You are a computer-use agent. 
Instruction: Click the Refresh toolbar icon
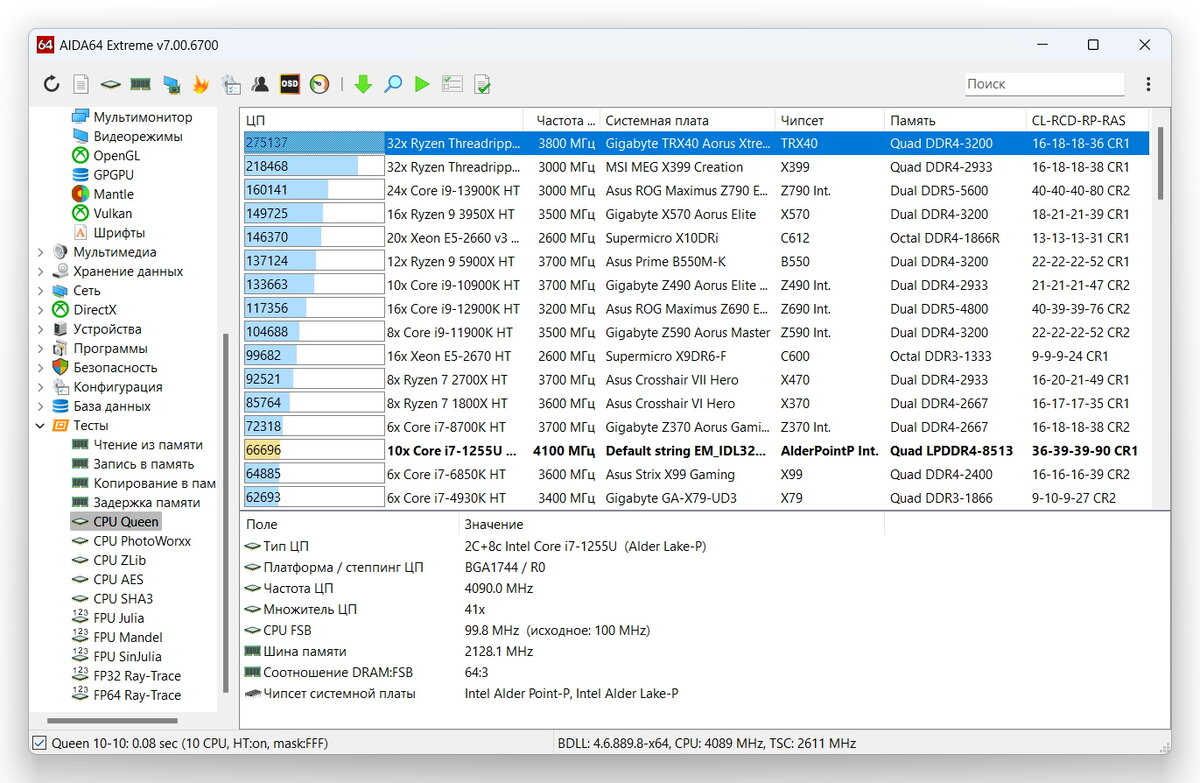[51, 85]
